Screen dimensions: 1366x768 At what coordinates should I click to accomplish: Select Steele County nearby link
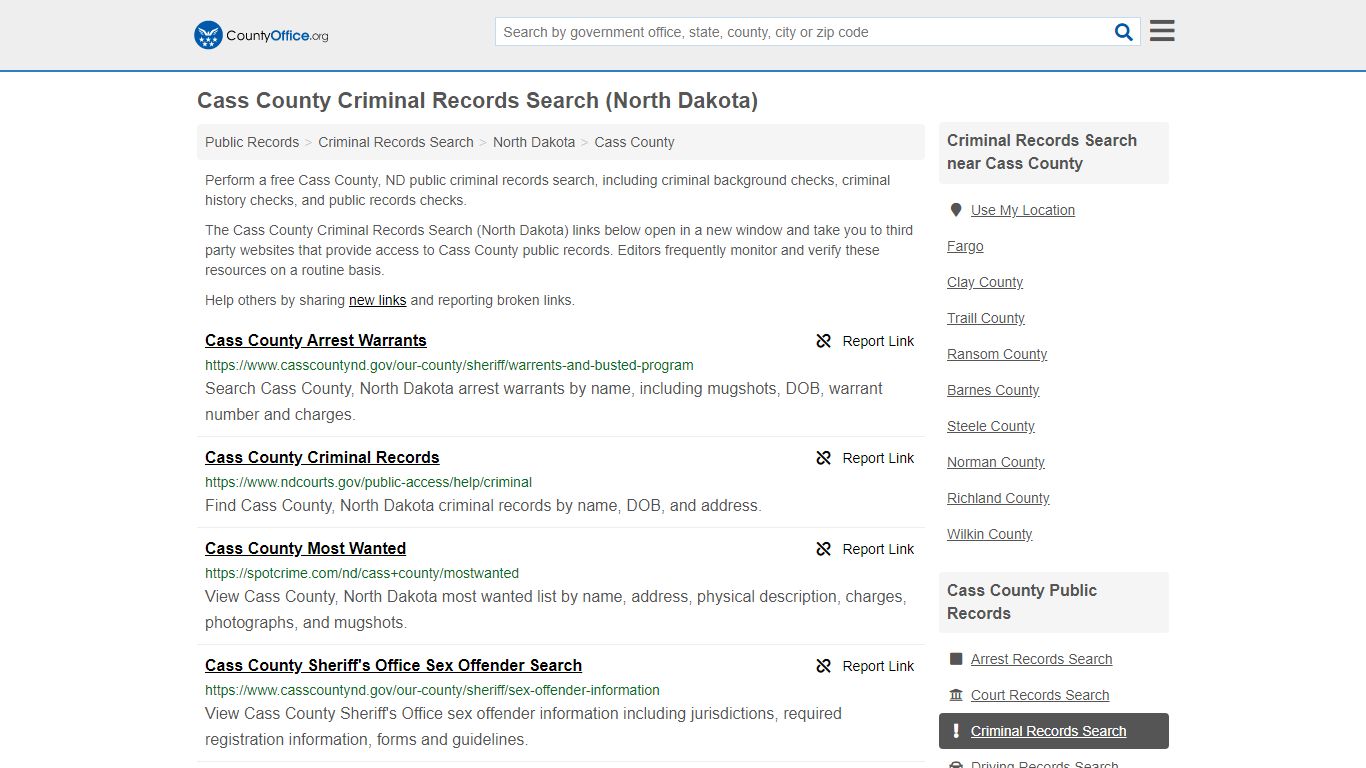pyautogui.click(x=991, y=426)
